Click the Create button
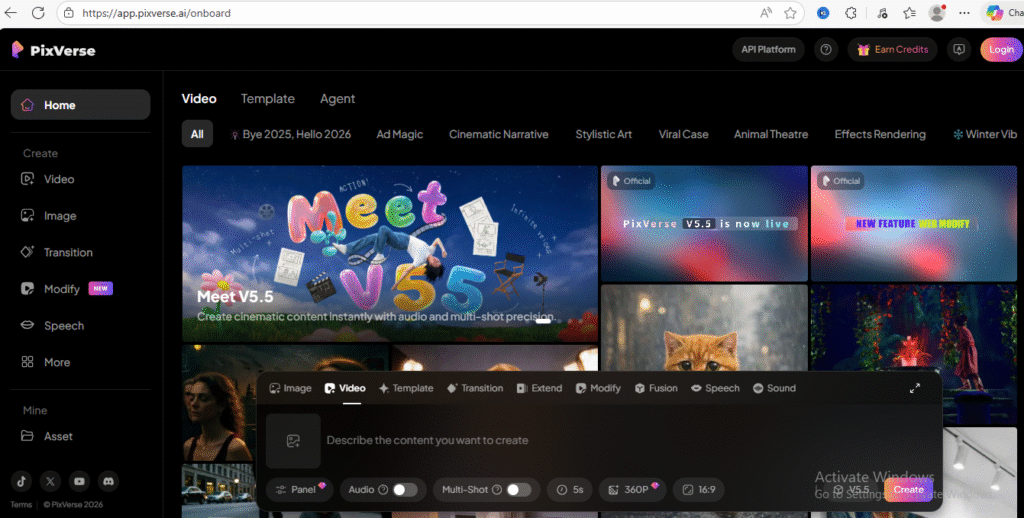 pos(908,489)
